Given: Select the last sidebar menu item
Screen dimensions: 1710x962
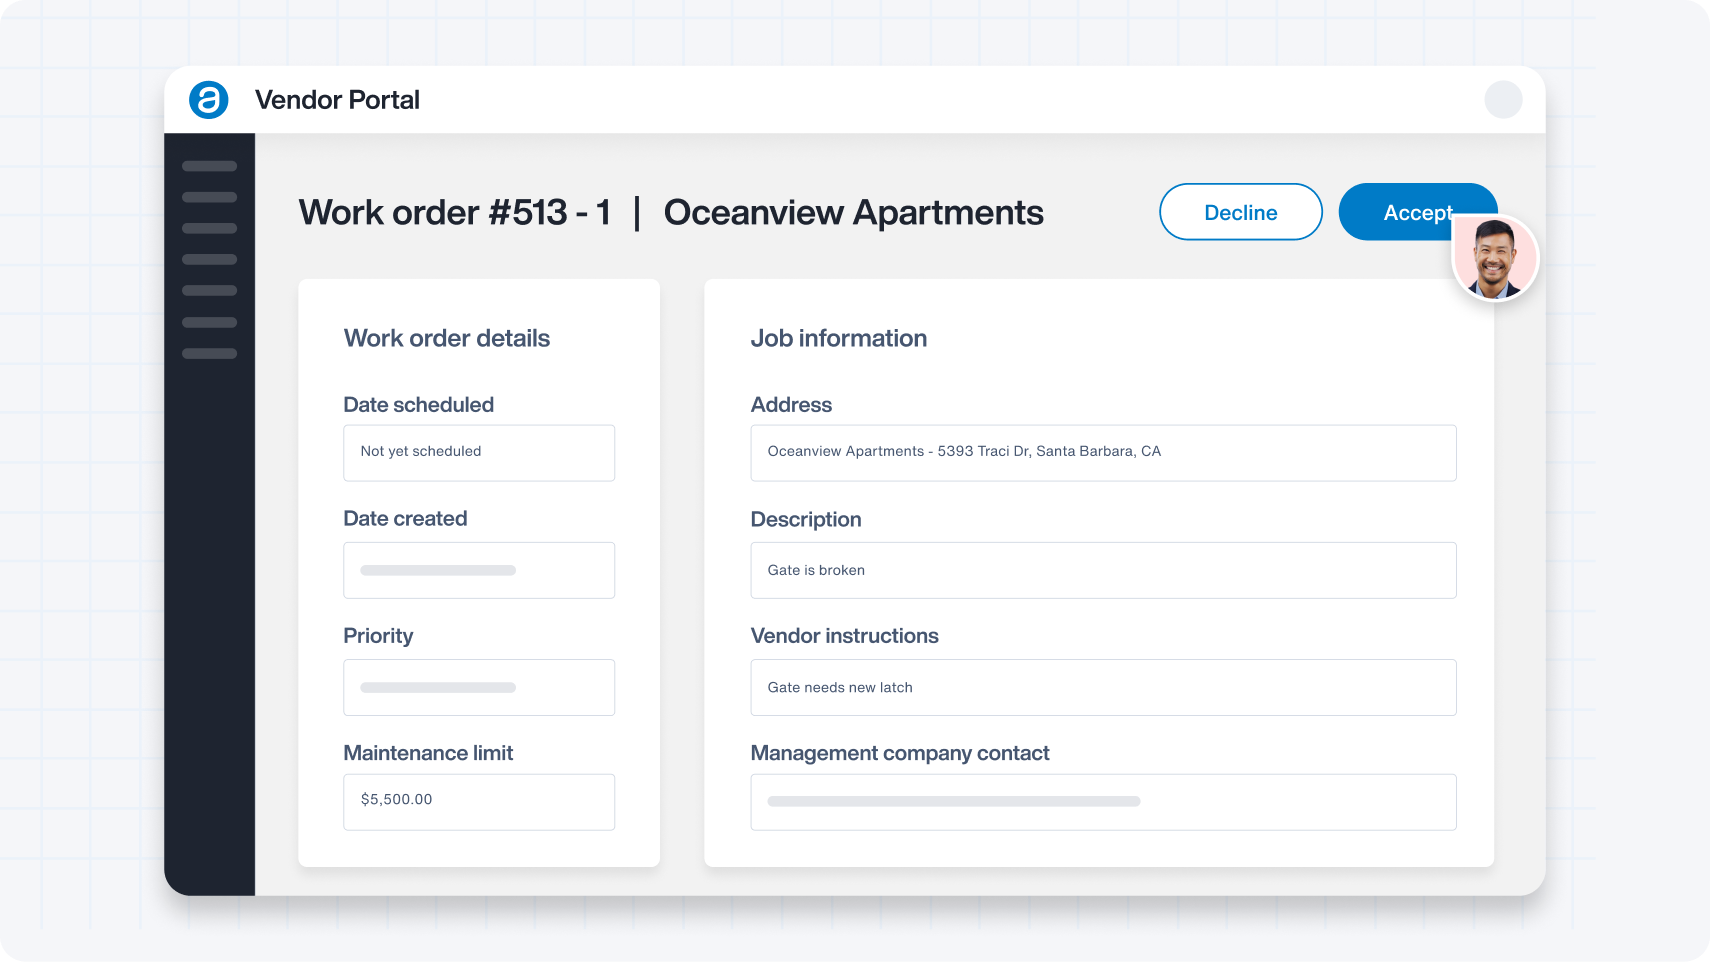Looking at the screenshot, I should (x=209, y=353).
